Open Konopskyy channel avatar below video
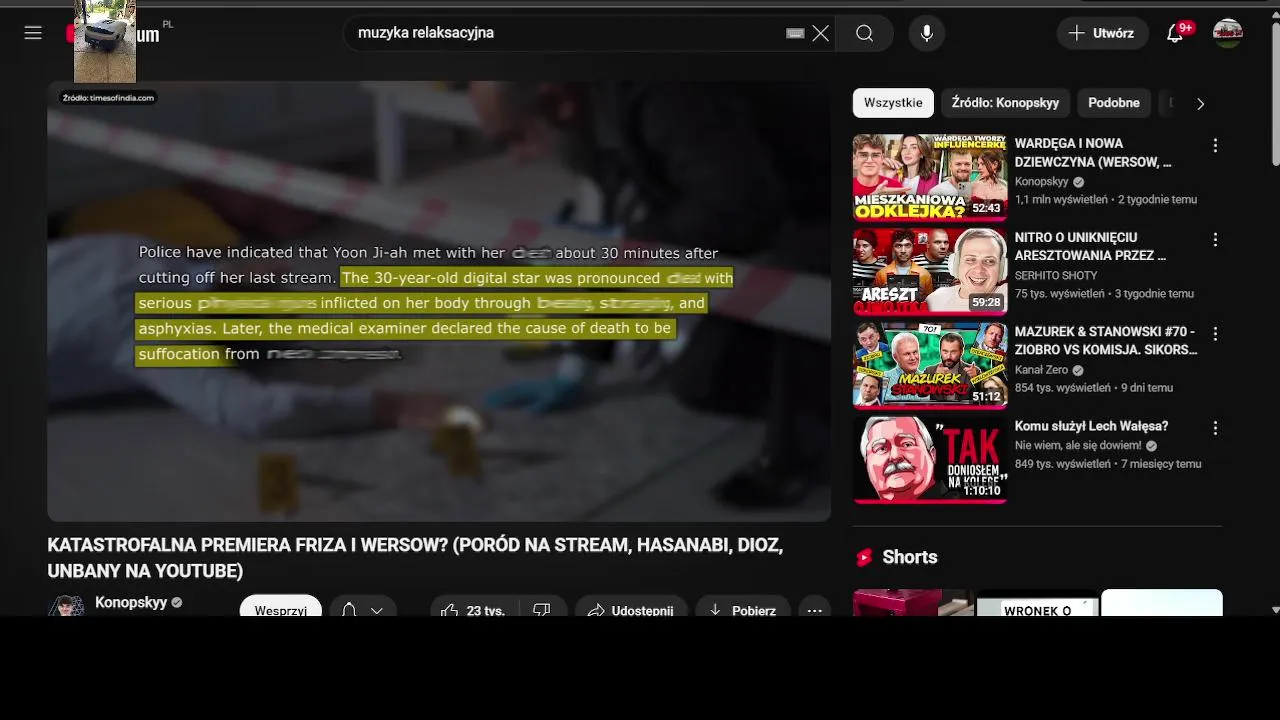Image resolution: width=1280 pixels, height=720 pixels. coord(66,606)
